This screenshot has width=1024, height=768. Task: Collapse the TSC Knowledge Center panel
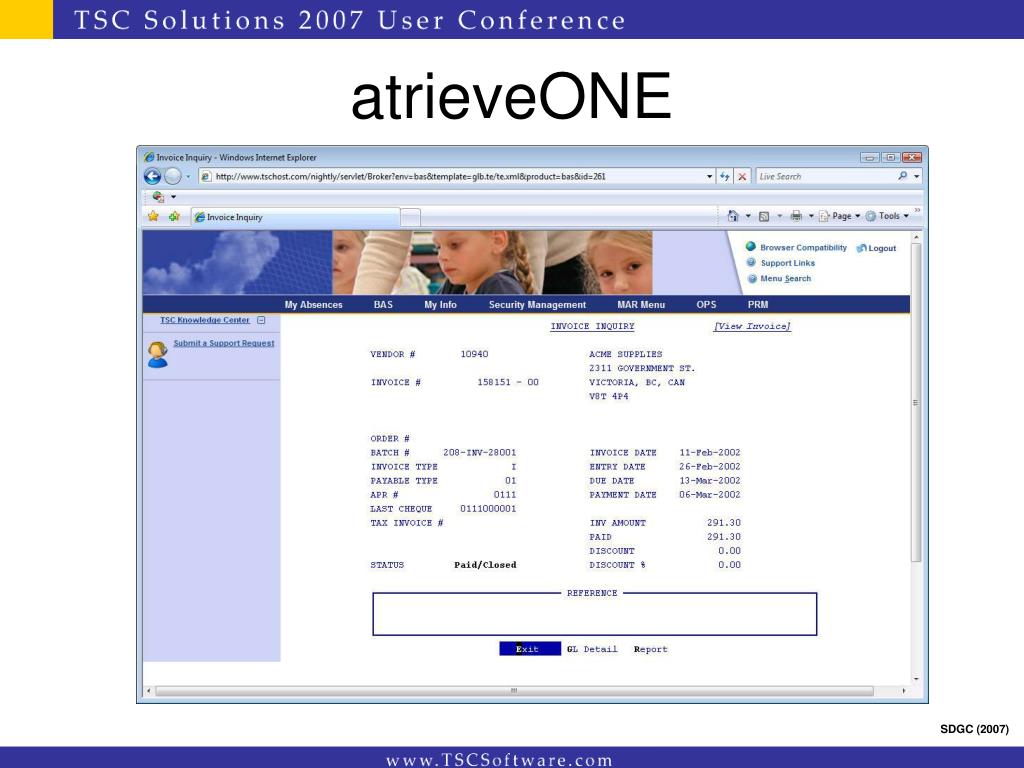click(x=261, y=320)
